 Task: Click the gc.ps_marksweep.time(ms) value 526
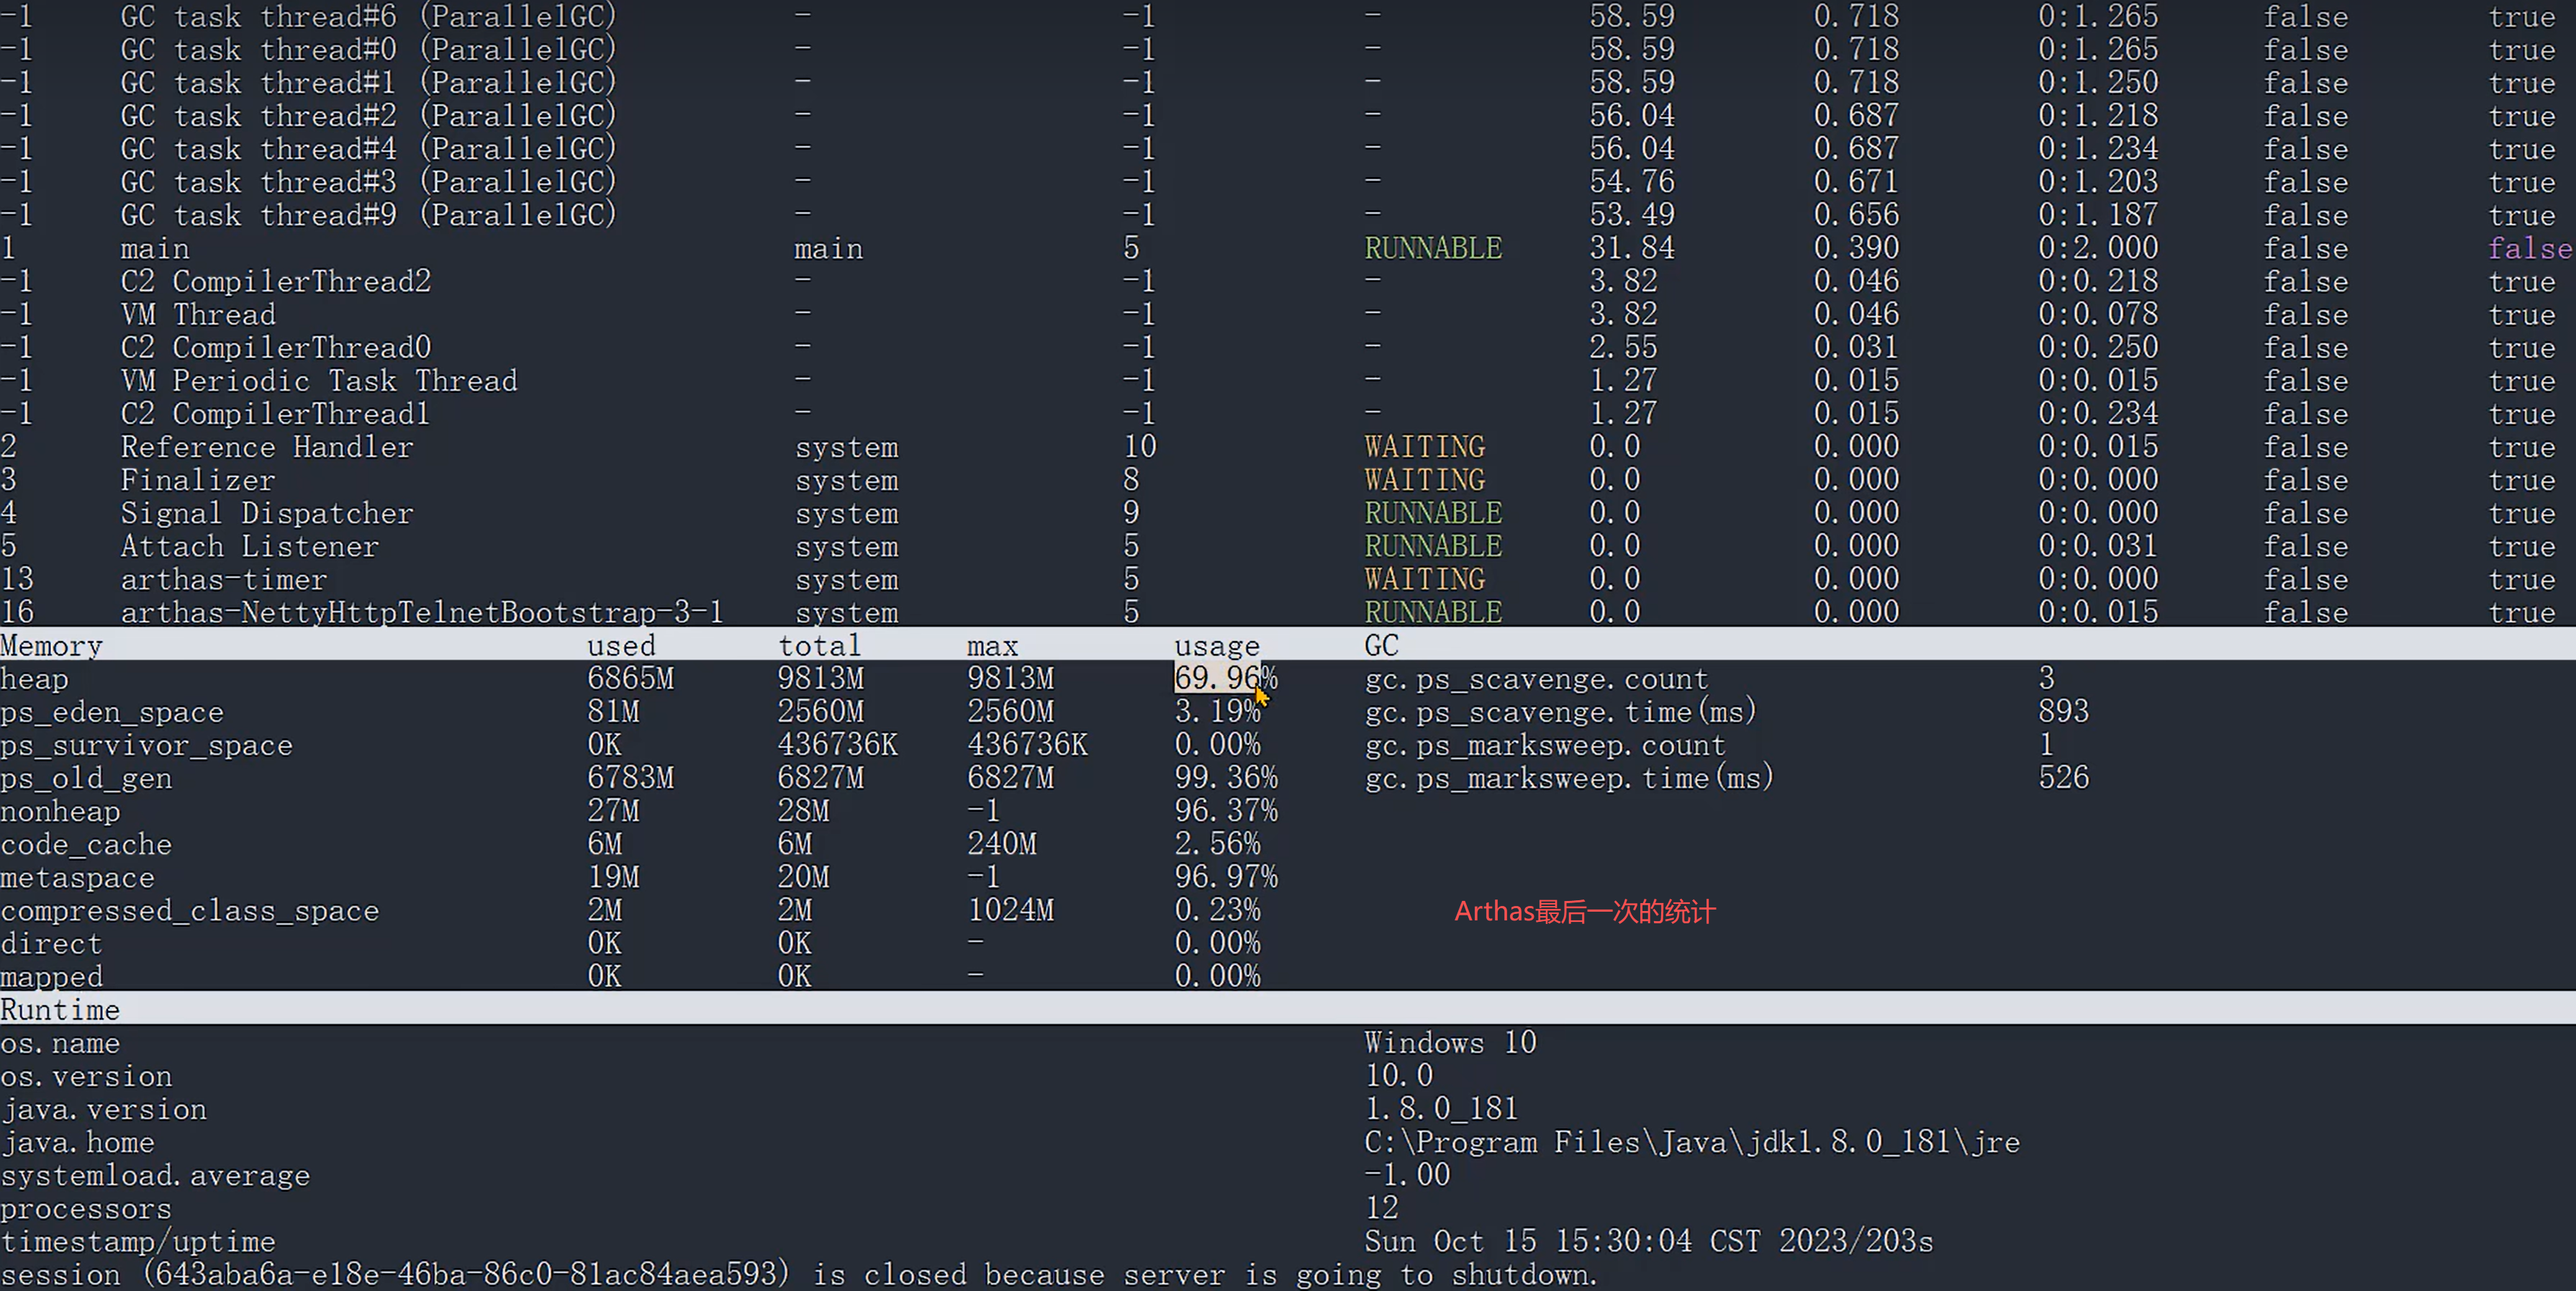tap(2063, 778)
